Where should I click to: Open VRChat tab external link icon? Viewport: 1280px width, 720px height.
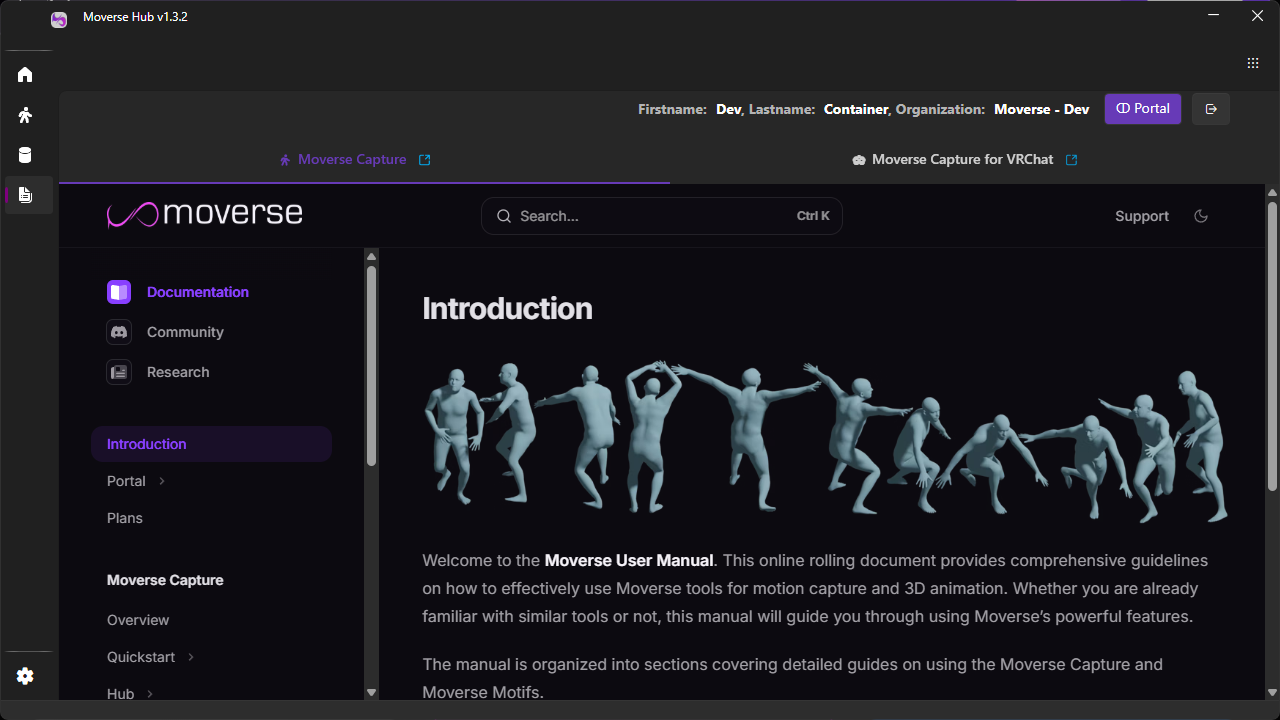point(1072,160)
